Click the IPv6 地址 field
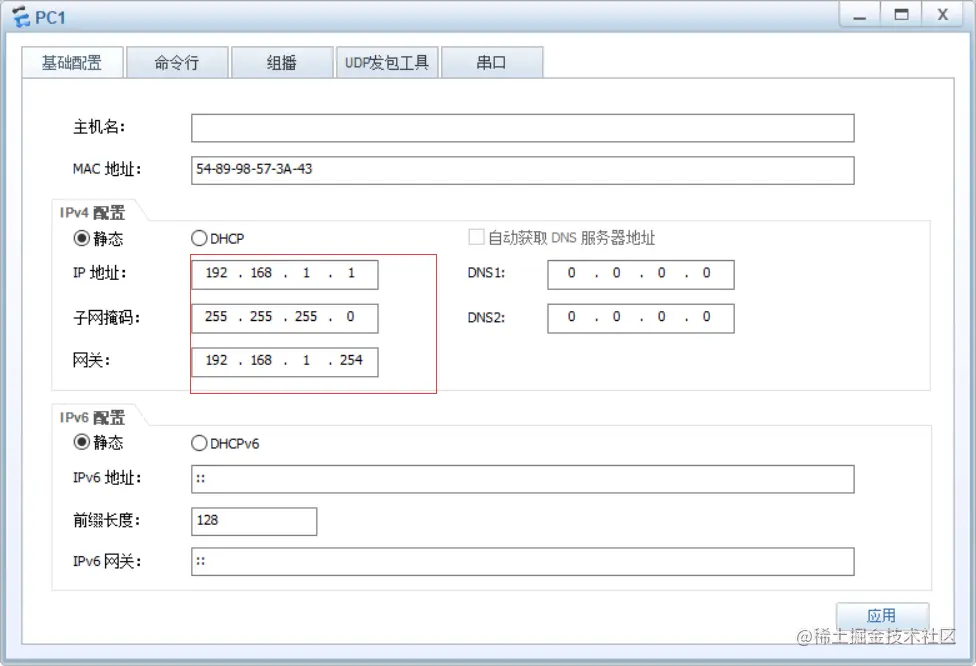The height and width of the screenshot is (666, 976). (x=522, y=478)
